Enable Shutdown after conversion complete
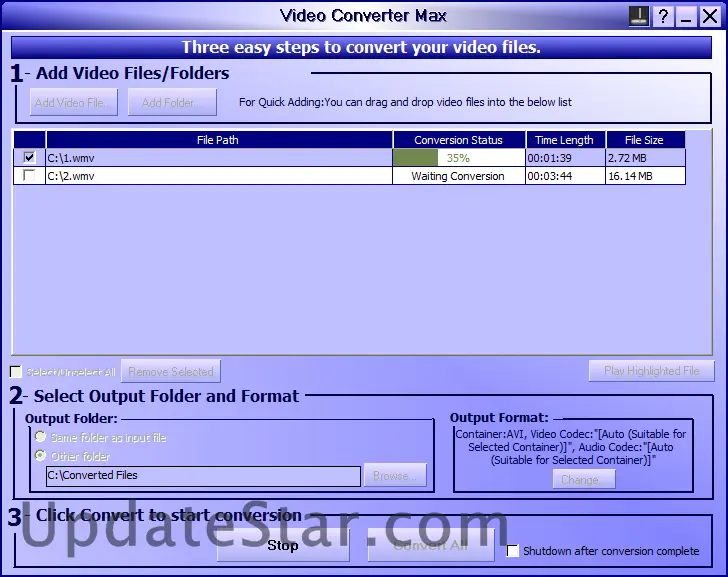Viewport: 728px width, 577px height. point(513,551)
